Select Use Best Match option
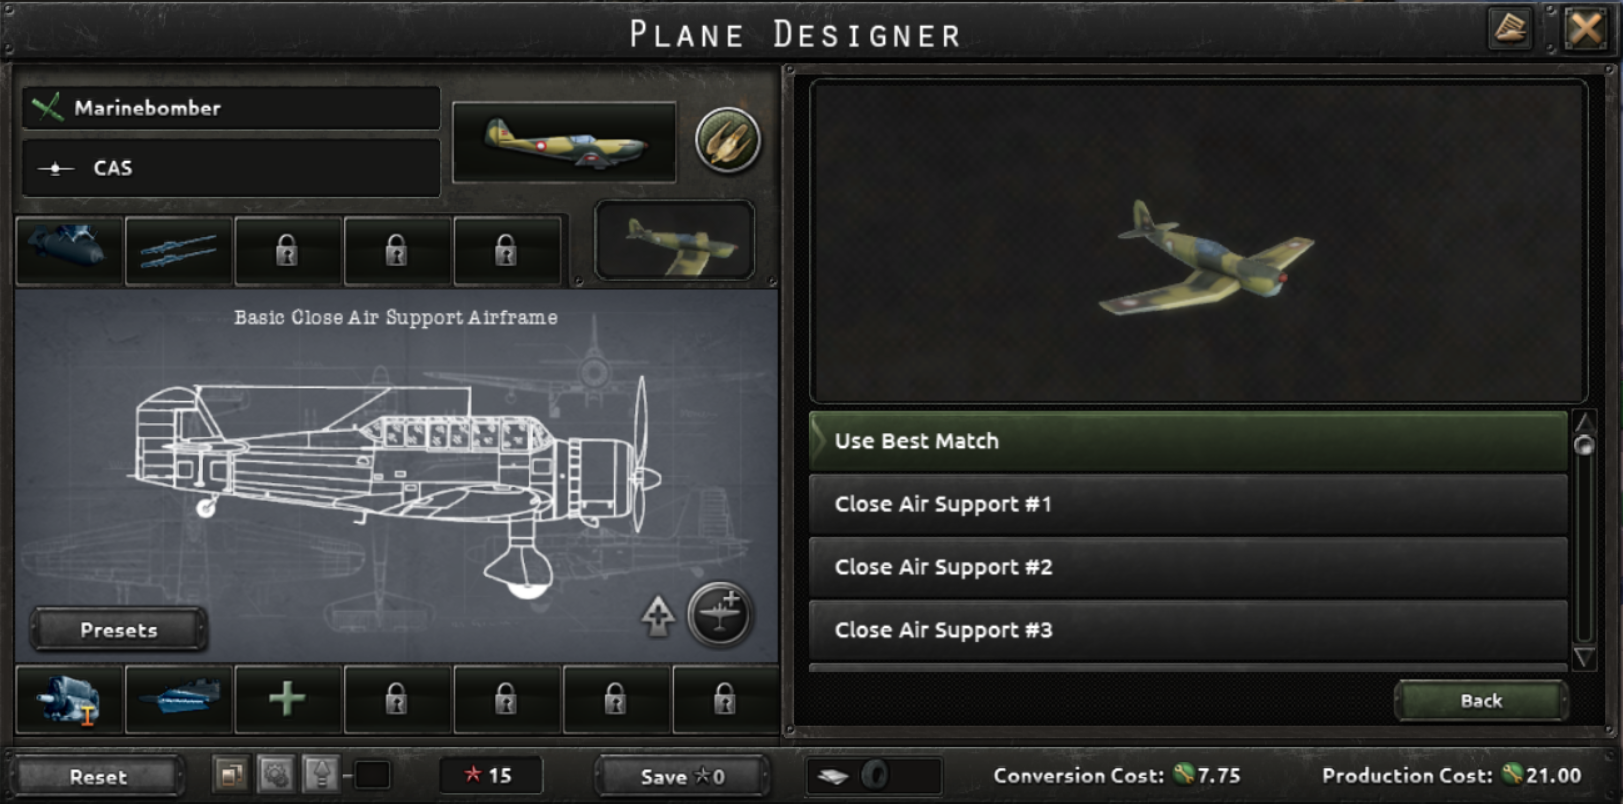1623x804 pixels. (1188, 441)
